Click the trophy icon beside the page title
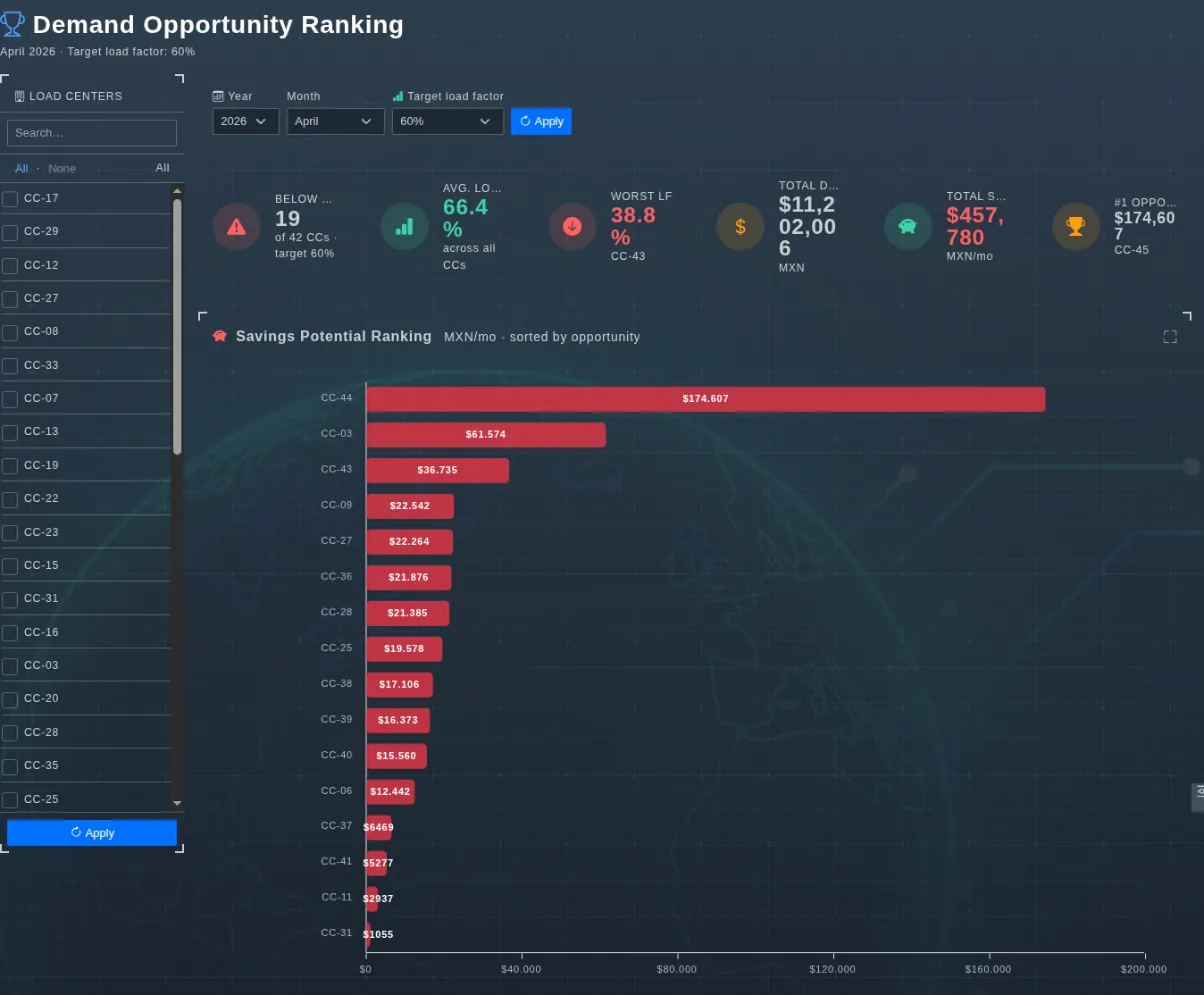 coord(13,24)
